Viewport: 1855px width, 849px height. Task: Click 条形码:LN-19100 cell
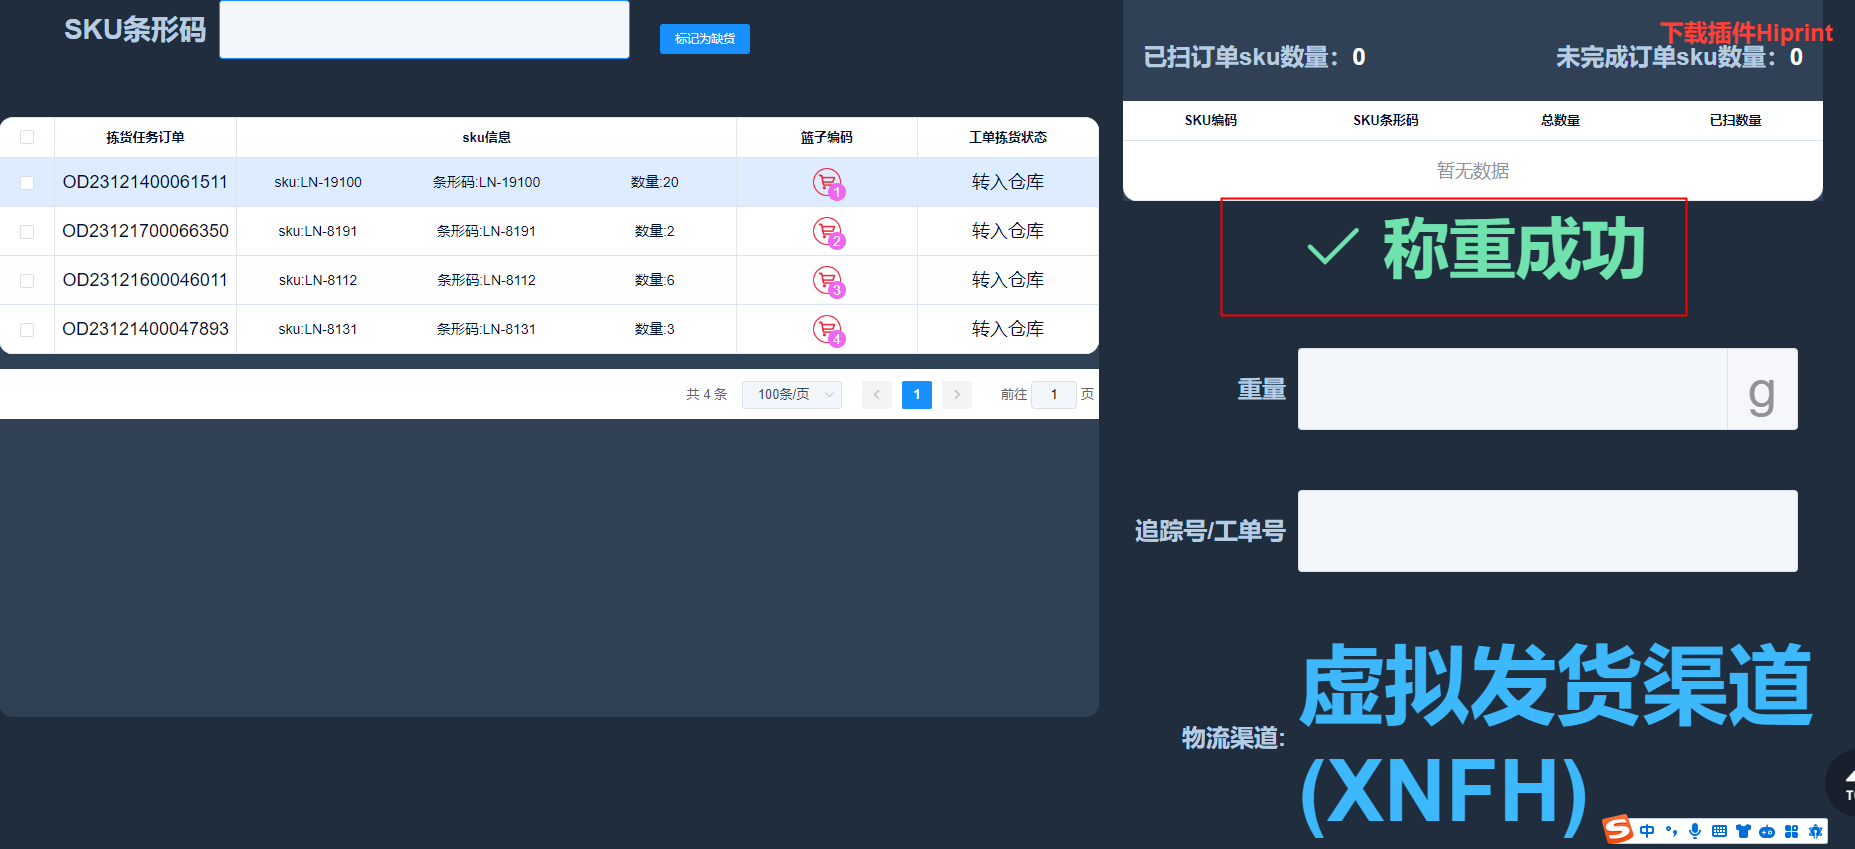coord(487,182)
